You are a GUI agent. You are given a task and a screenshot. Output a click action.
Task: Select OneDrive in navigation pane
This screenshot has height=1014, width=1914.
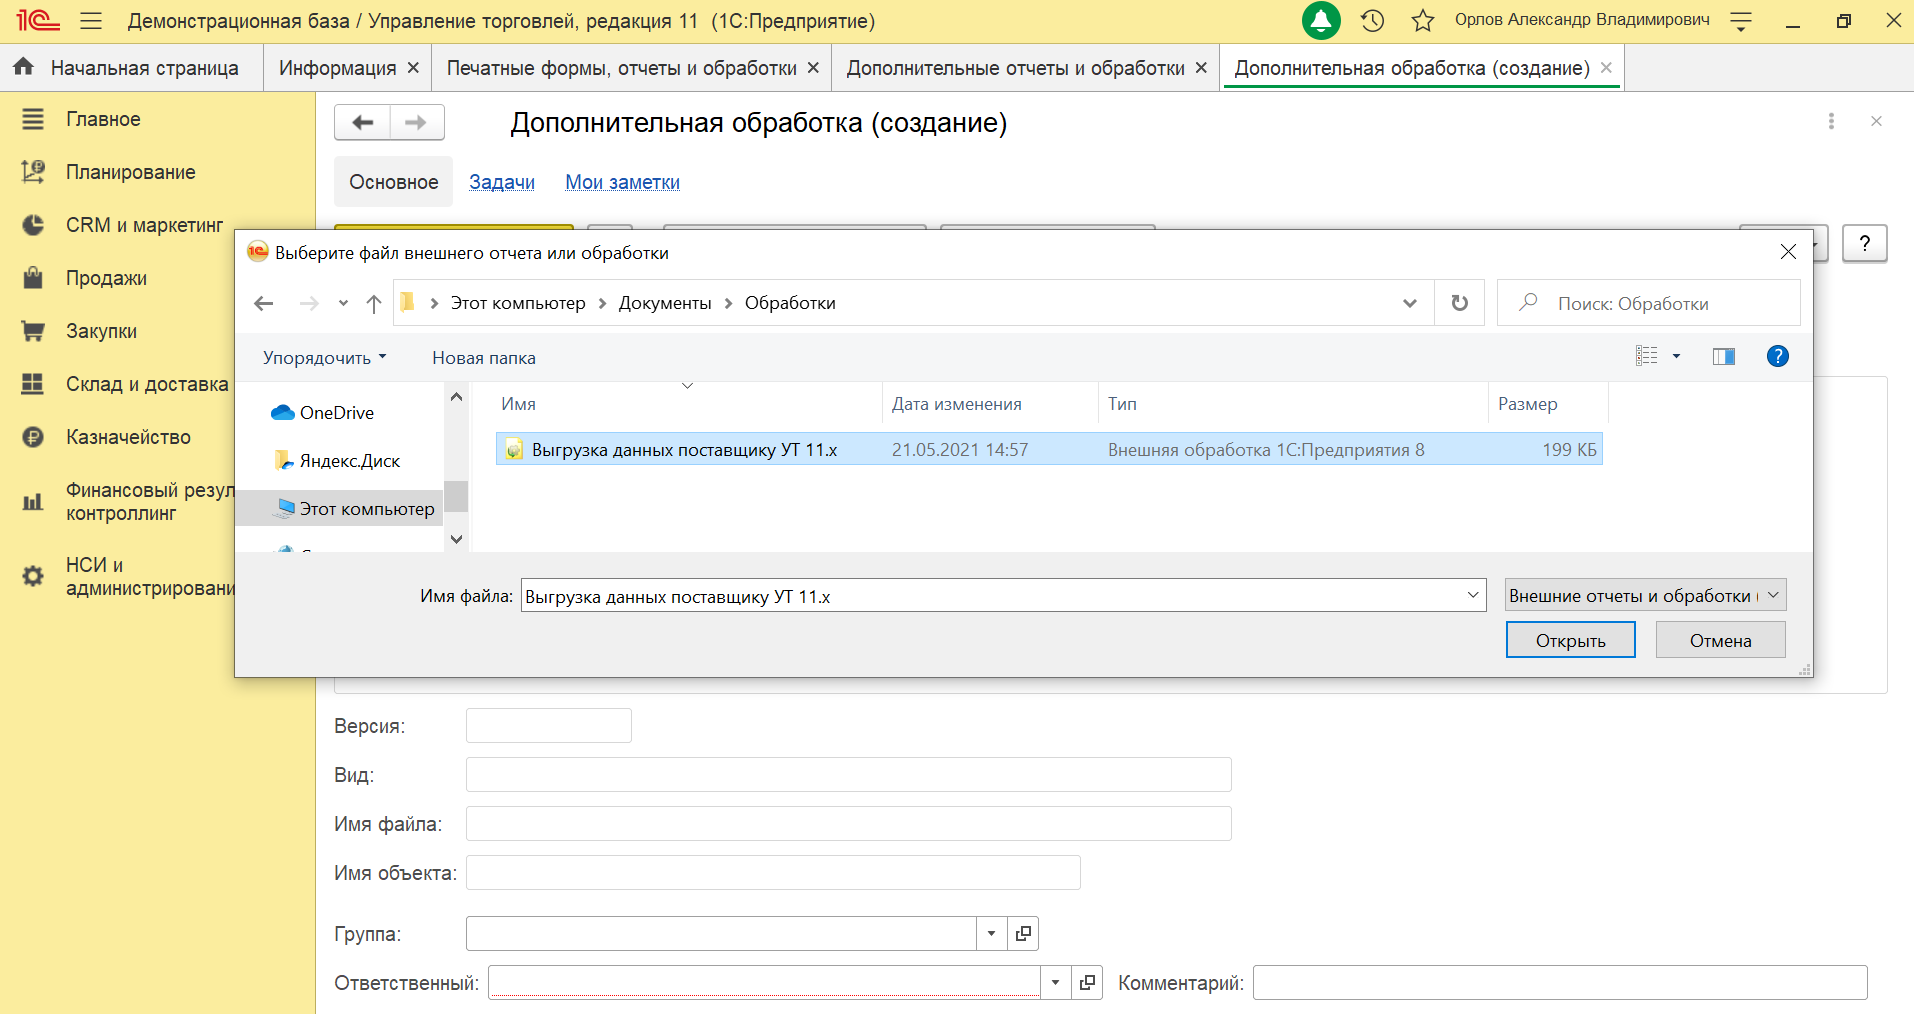337,412
